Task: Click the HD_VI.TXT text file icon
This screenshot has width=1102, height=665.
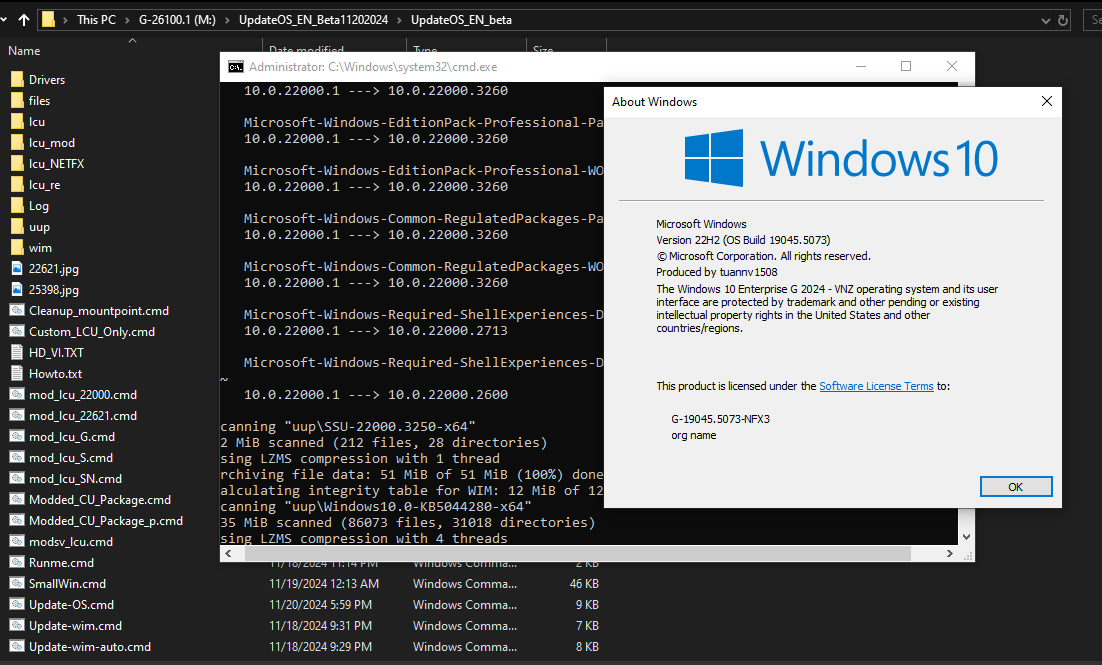Action: tap(18, 352)
